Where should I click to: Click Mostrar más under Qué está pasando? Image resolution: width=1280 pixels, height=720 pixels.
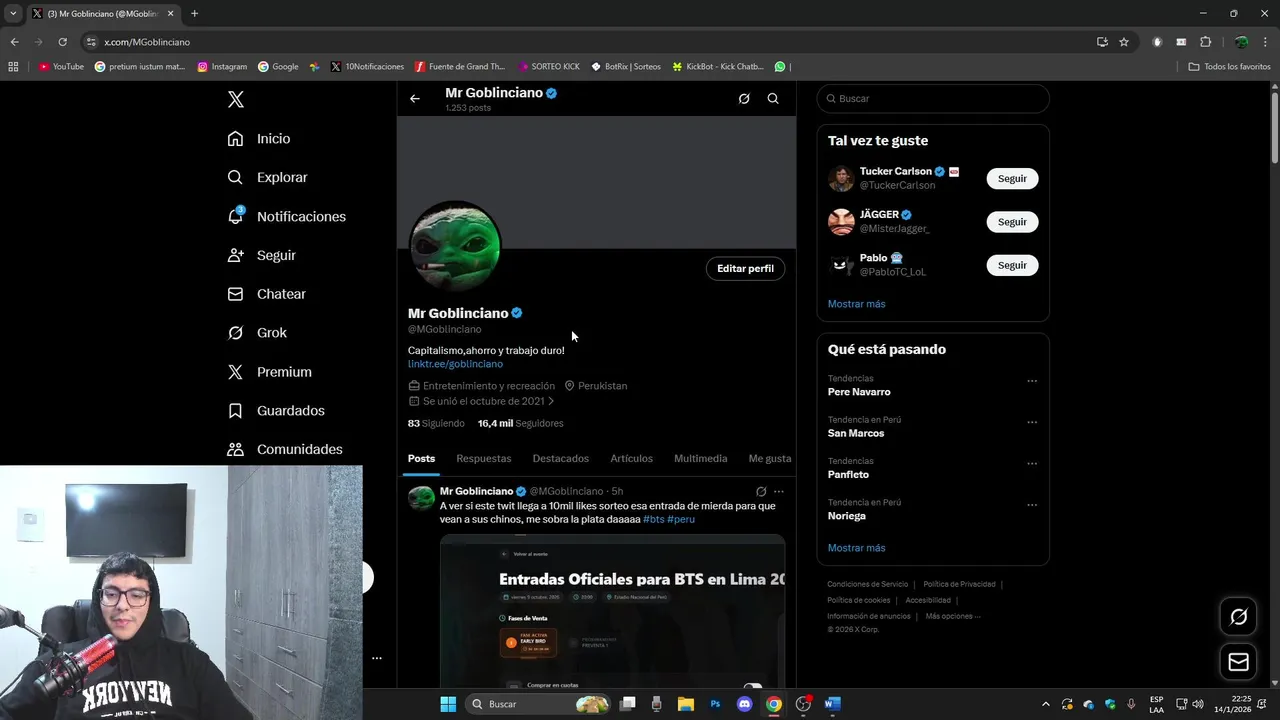[856, 548]
